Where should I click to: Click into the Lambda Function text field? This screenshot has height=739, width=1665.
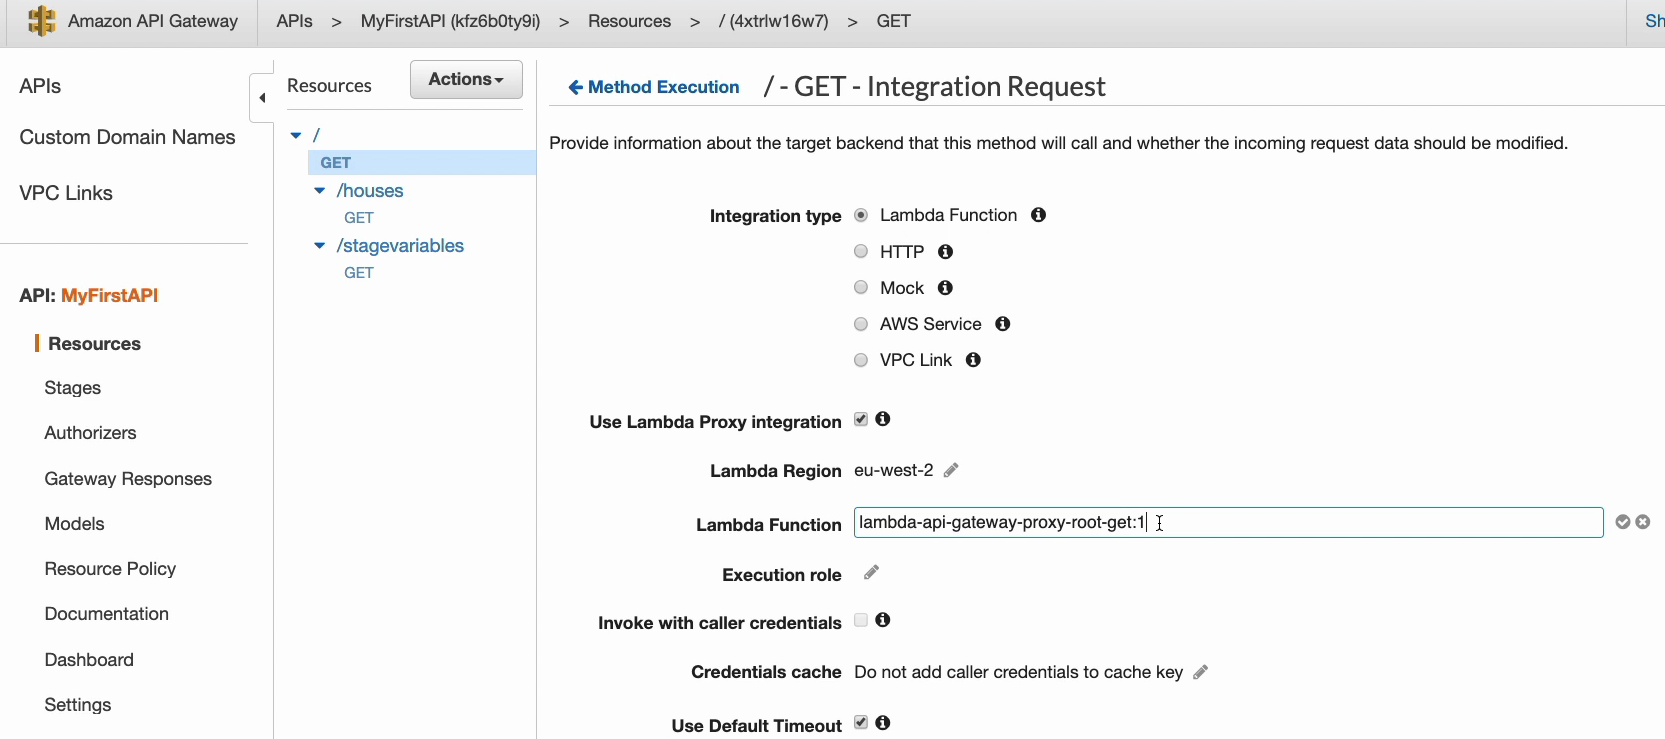1228,522
